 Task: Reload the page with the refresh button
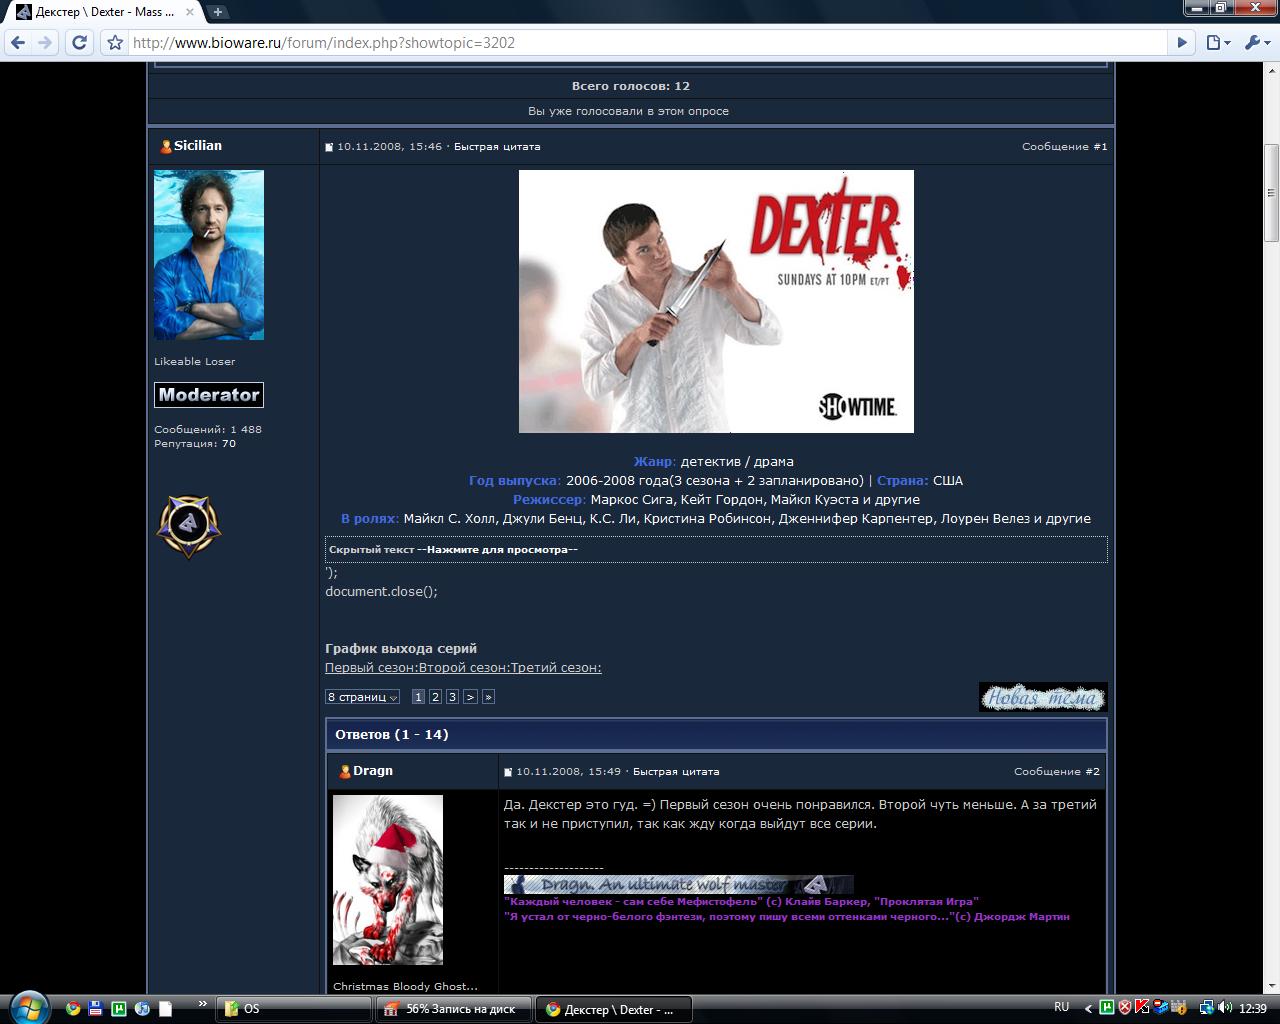point(80,43)
